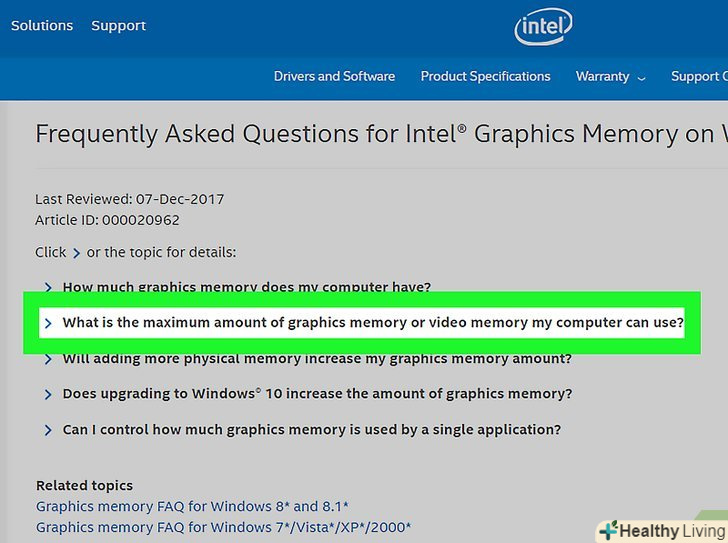Open 'Does upgrading to Windows 10' question
Image resolution: width=728 pixels, height=543 pixels.
317,394
